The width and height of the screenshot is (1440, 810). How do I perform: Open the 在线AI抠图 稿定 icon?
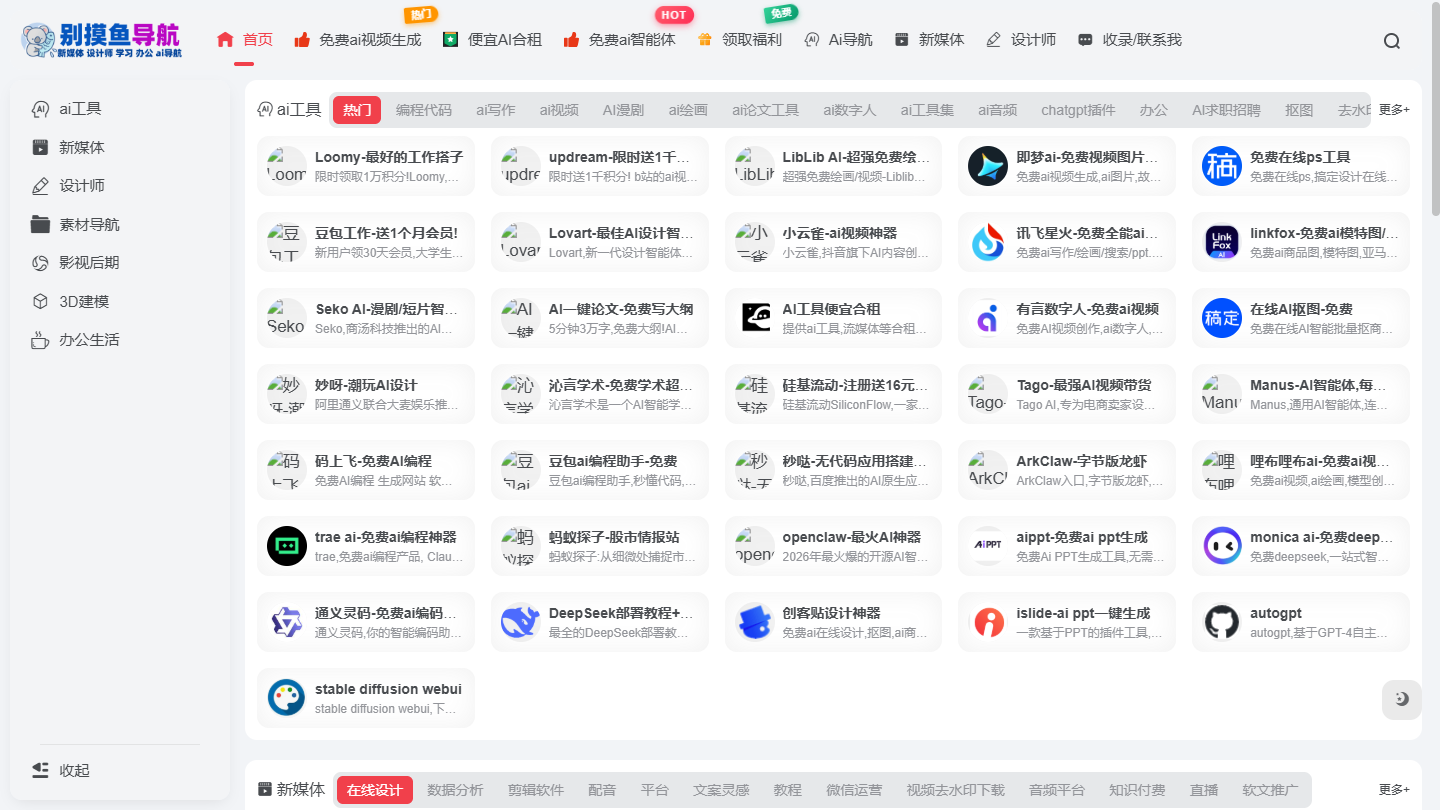click(1222, 318)
